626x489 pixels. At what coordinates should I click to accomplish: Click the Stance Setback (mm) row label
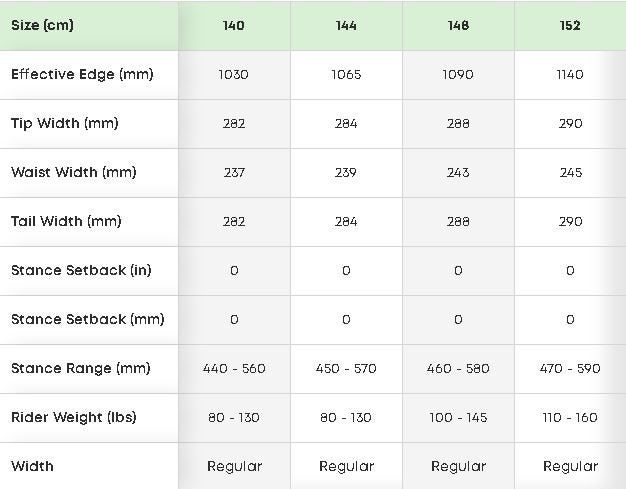[87, 319]
